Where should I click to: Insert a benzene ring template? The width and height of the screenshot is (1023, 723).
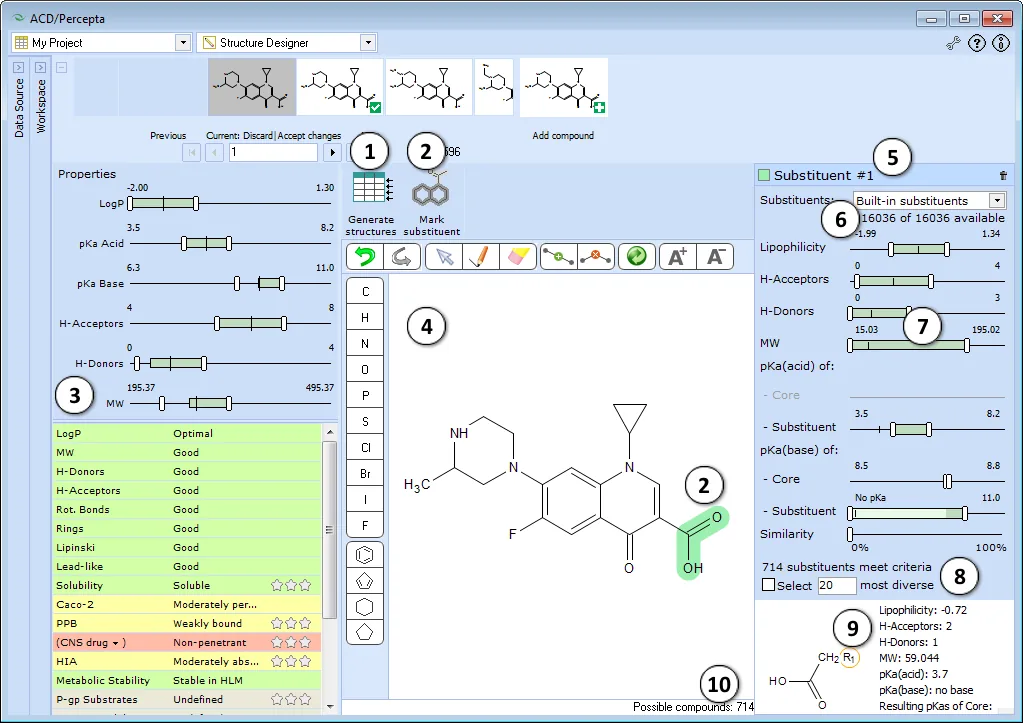tap(365, 555)
